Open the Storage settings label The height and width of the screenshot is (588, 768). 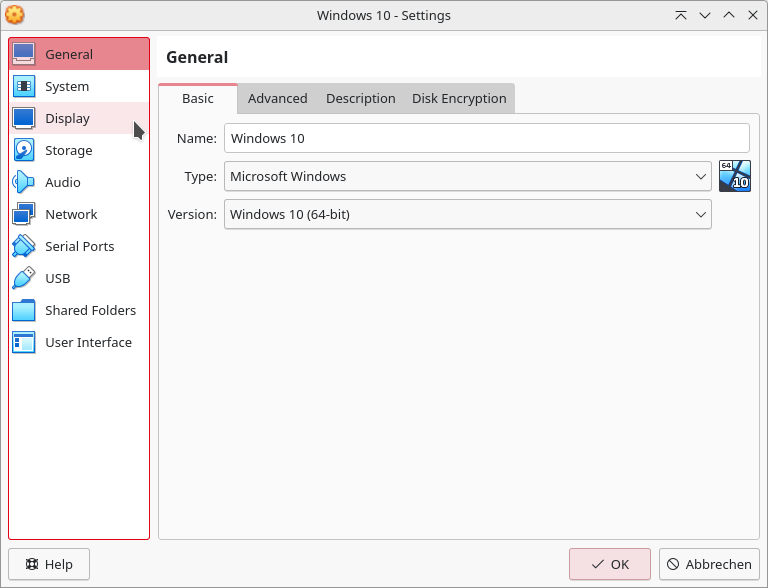click(x=69, y=150)
